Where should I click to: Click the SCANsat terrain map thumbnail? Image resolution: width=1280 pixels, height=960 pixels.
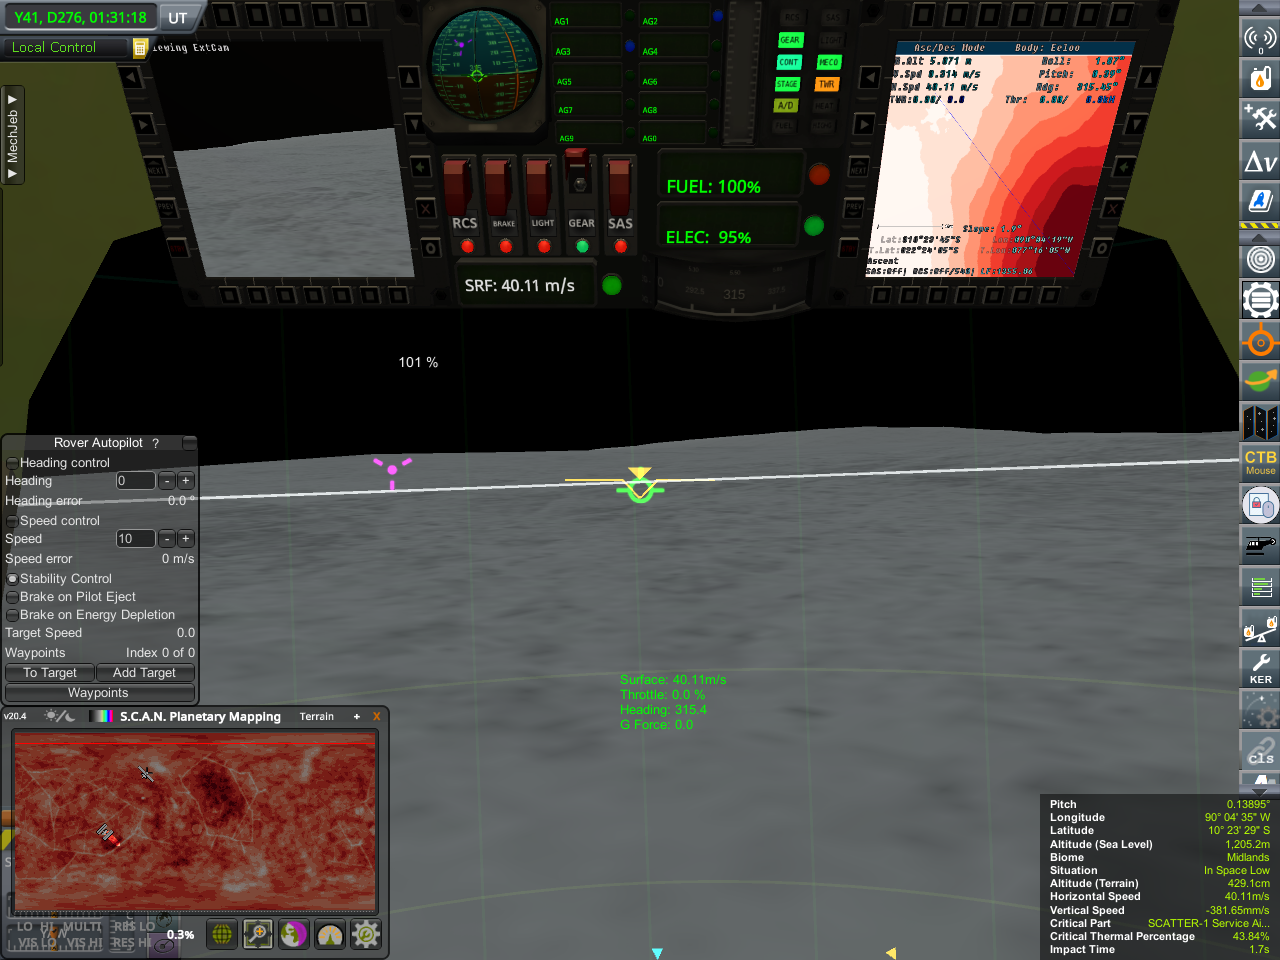pos(195,822)
